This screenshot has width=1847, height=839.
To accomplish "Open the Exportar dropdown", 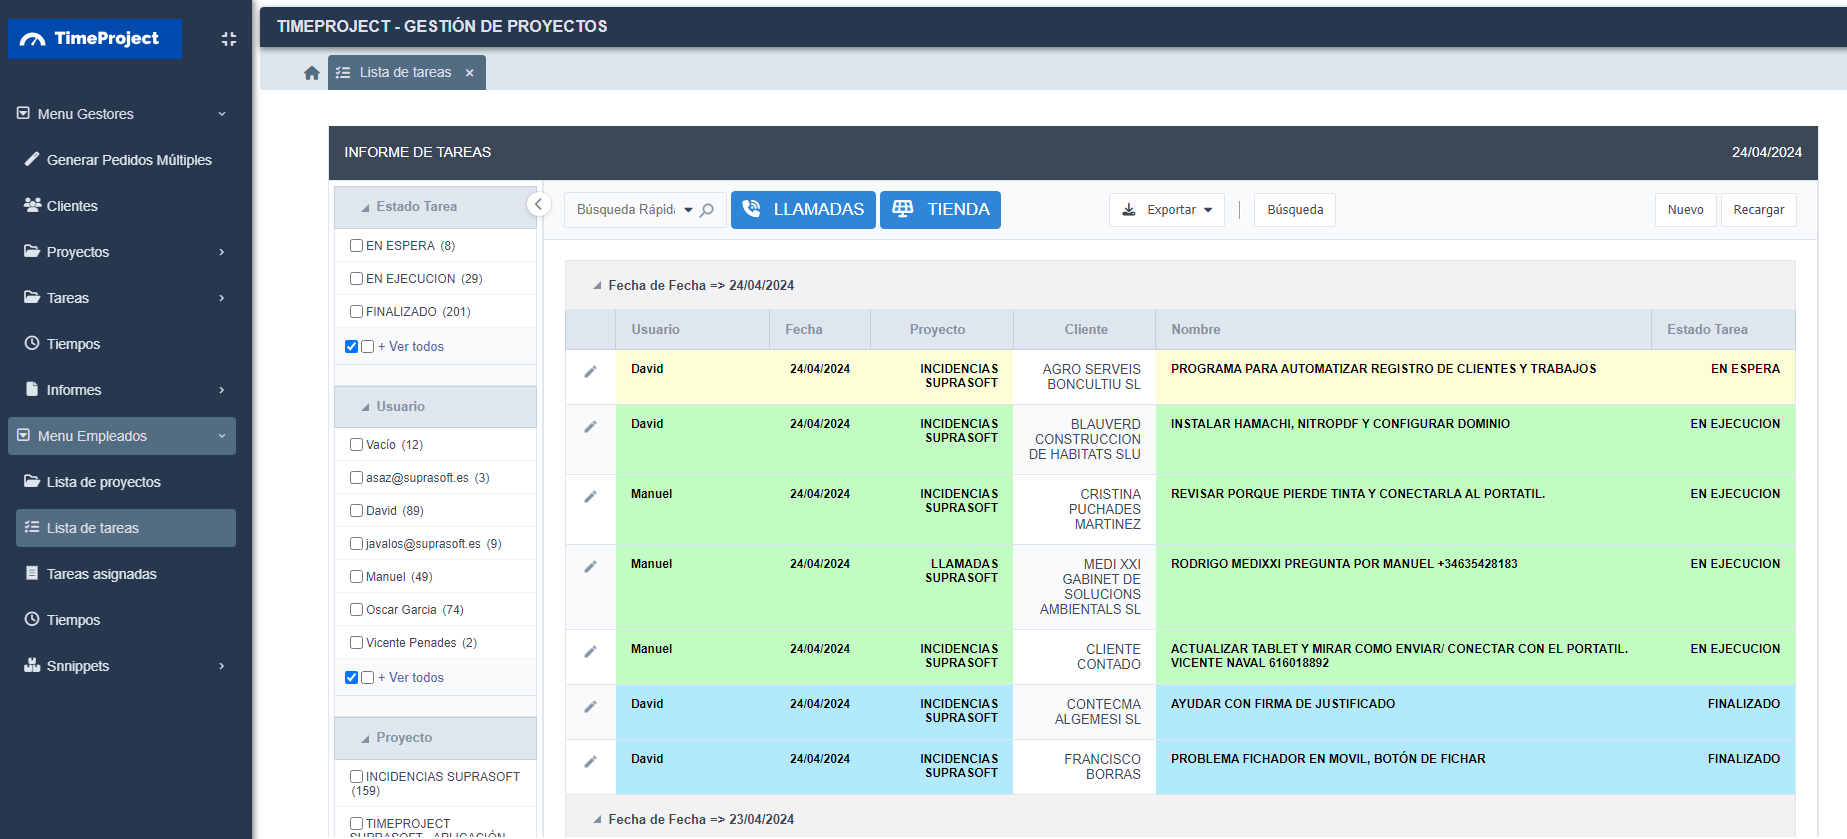I will (x=1167, y=210).
